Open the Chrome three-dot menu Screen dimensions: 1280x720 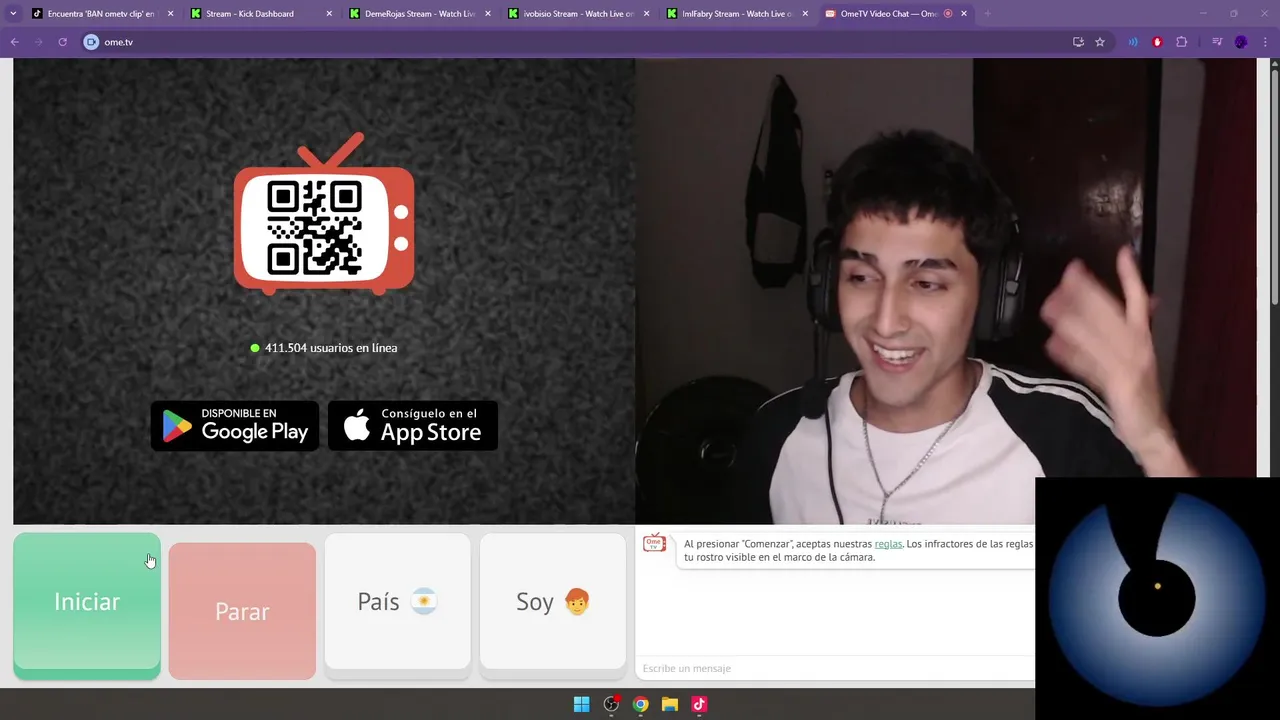[1266, 42]
